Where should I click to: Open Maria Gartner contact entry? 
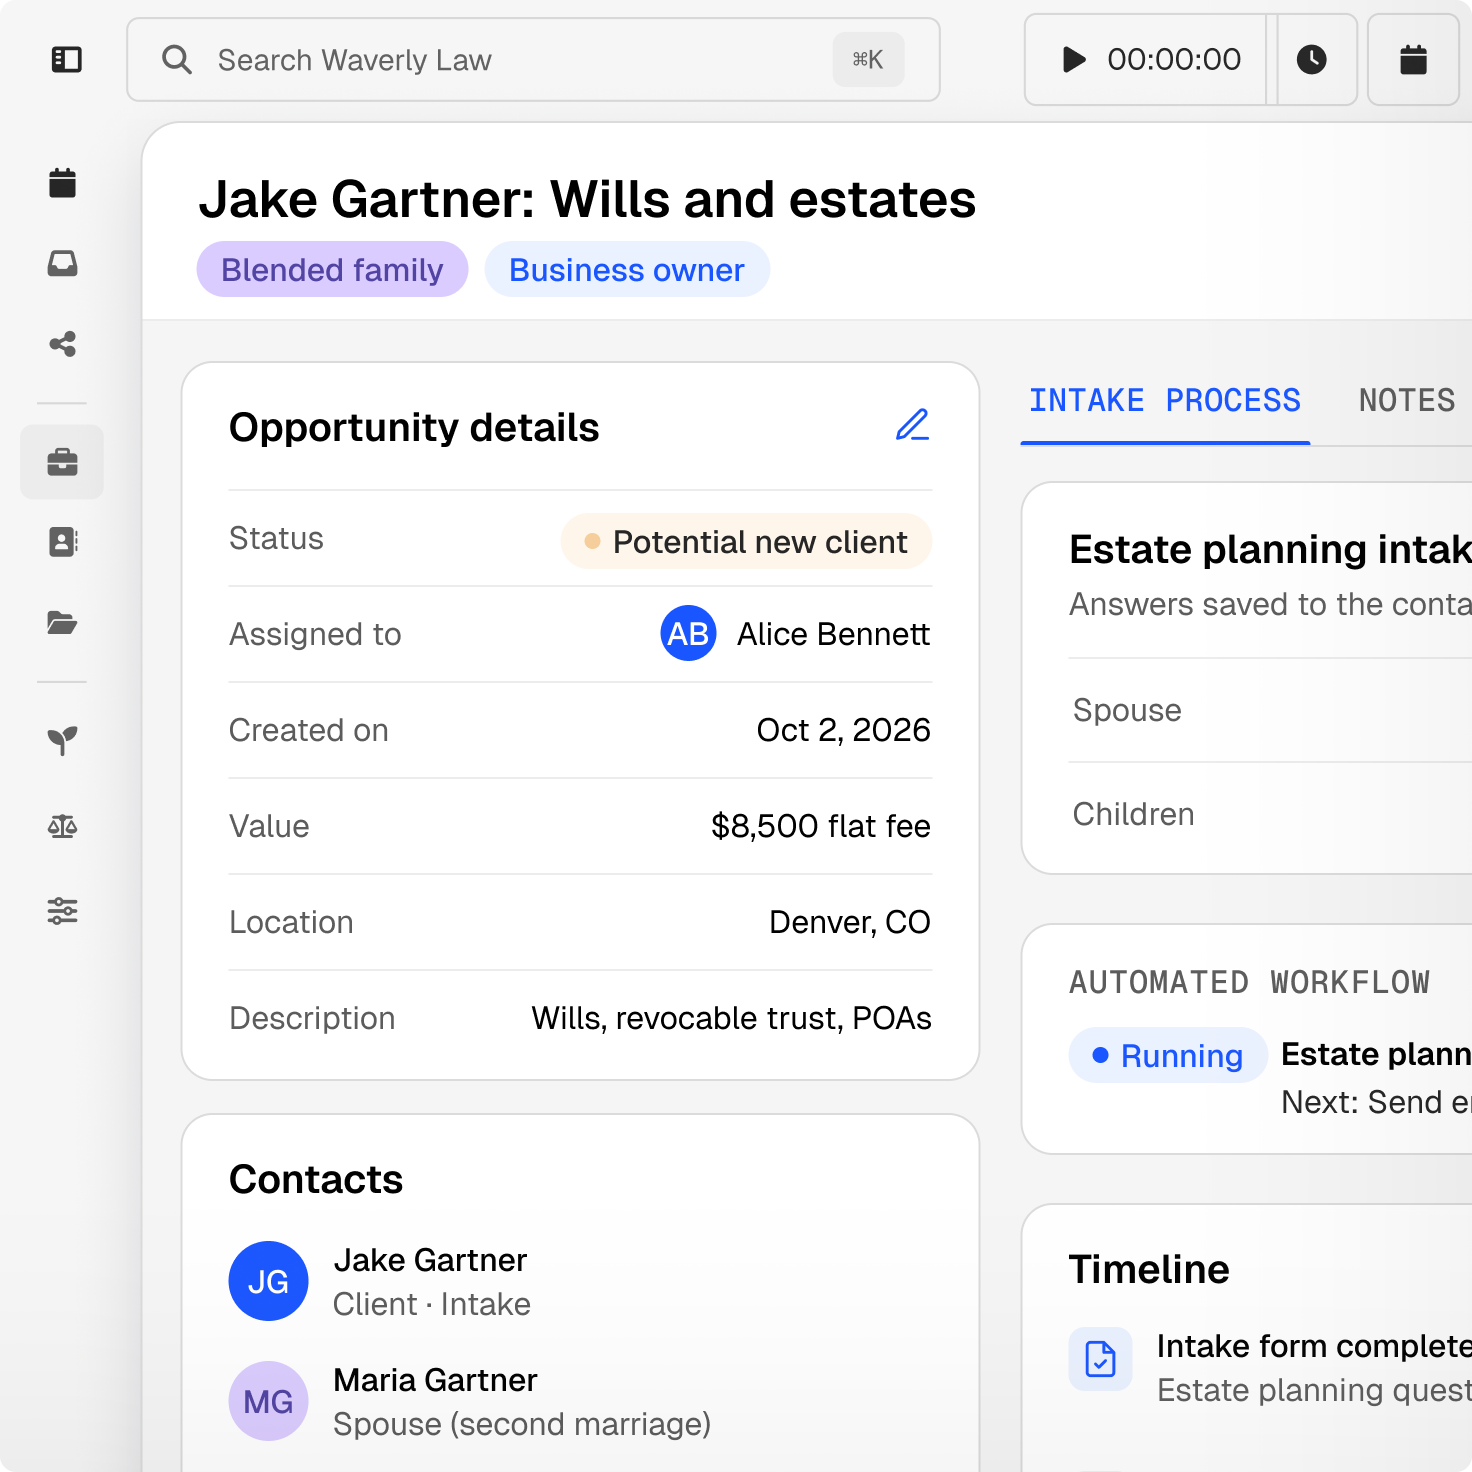point(470,1401)
